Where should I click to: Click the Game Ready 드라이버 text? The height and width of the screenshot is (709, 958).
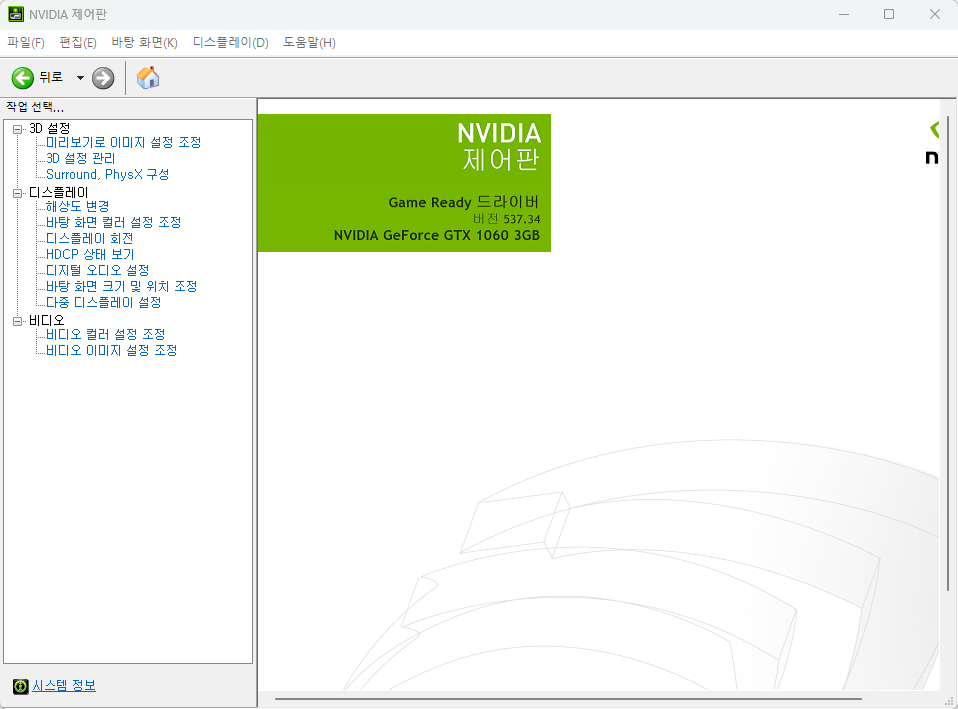tap(464, 202)
